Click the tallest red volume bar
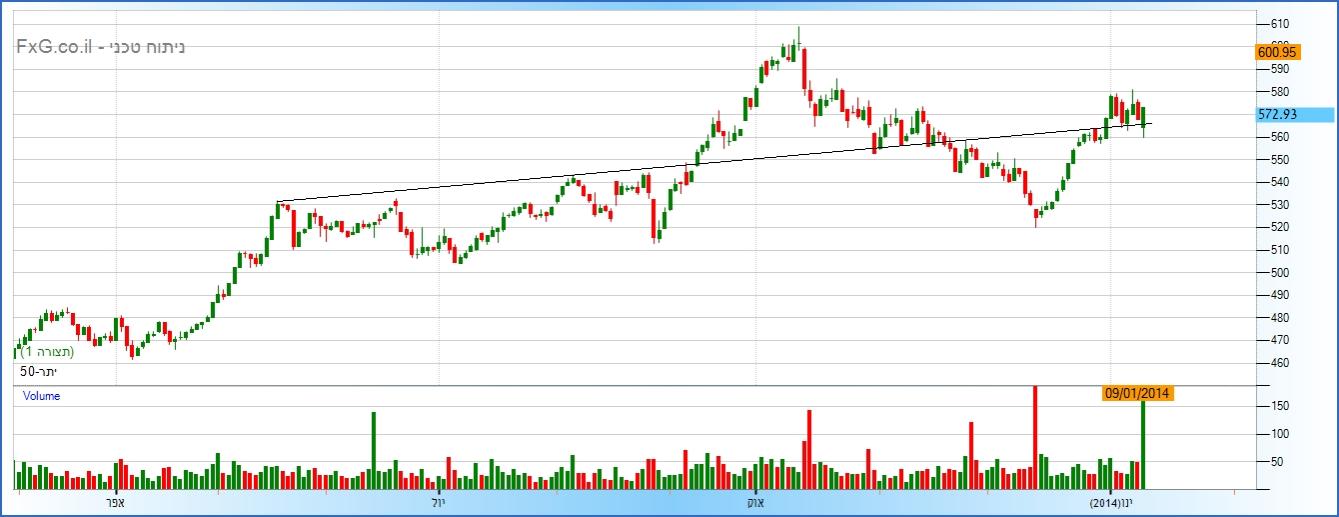Viewport: 1339px width, 517px height. (1035, 437)
